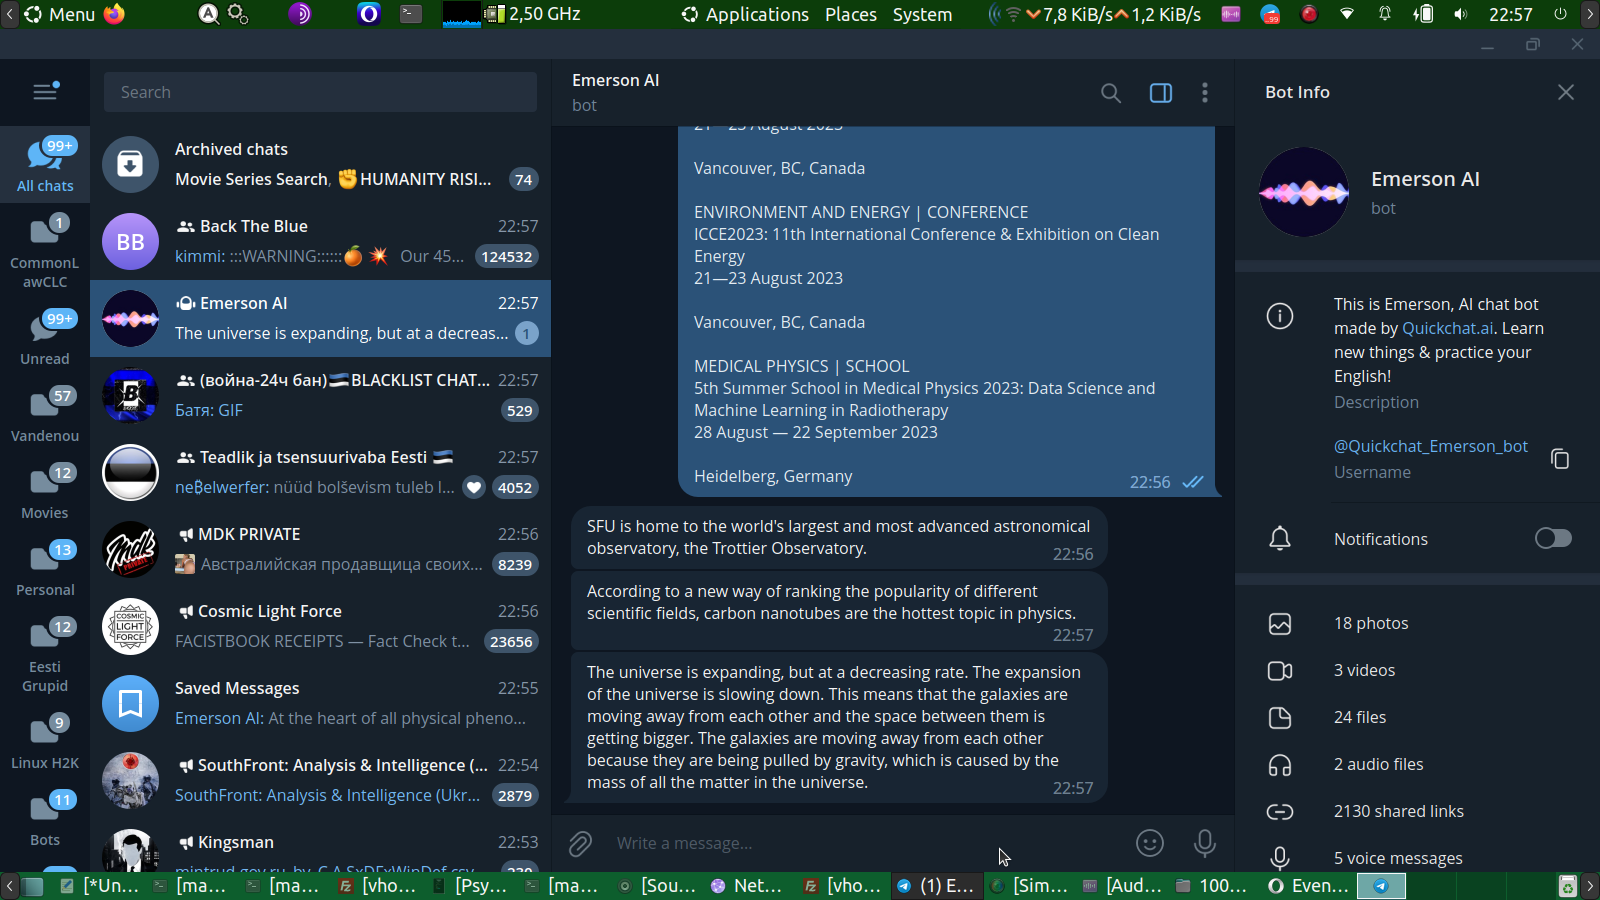Click the volume icon in system tray
This screenshot has height=900, width=1600.
click(x=1461, y=14)
